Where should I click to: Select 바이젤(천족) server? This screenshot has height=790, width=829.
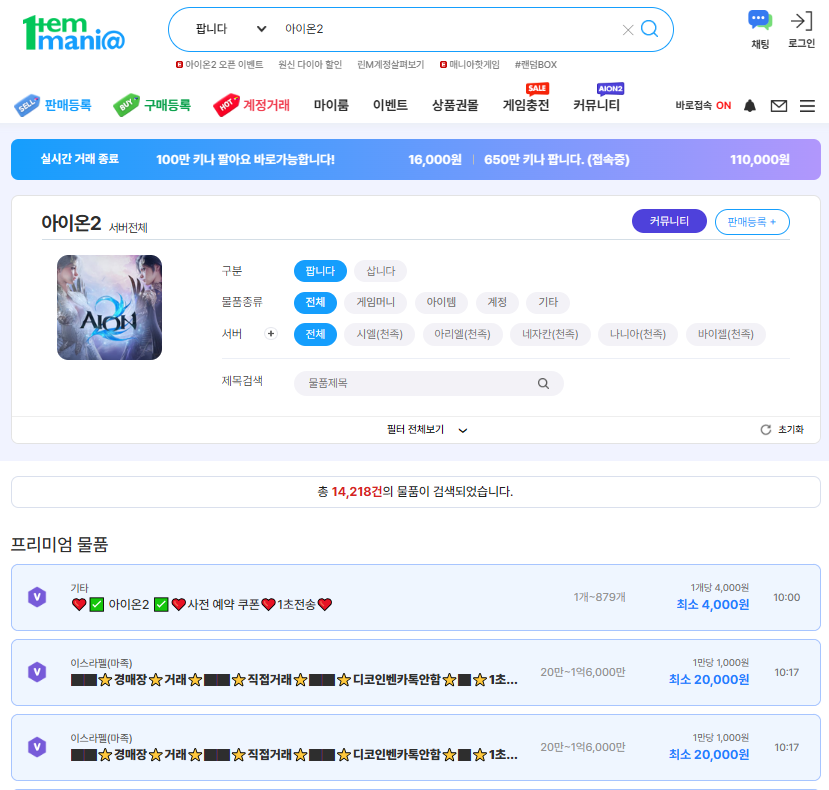pos(725,334)
